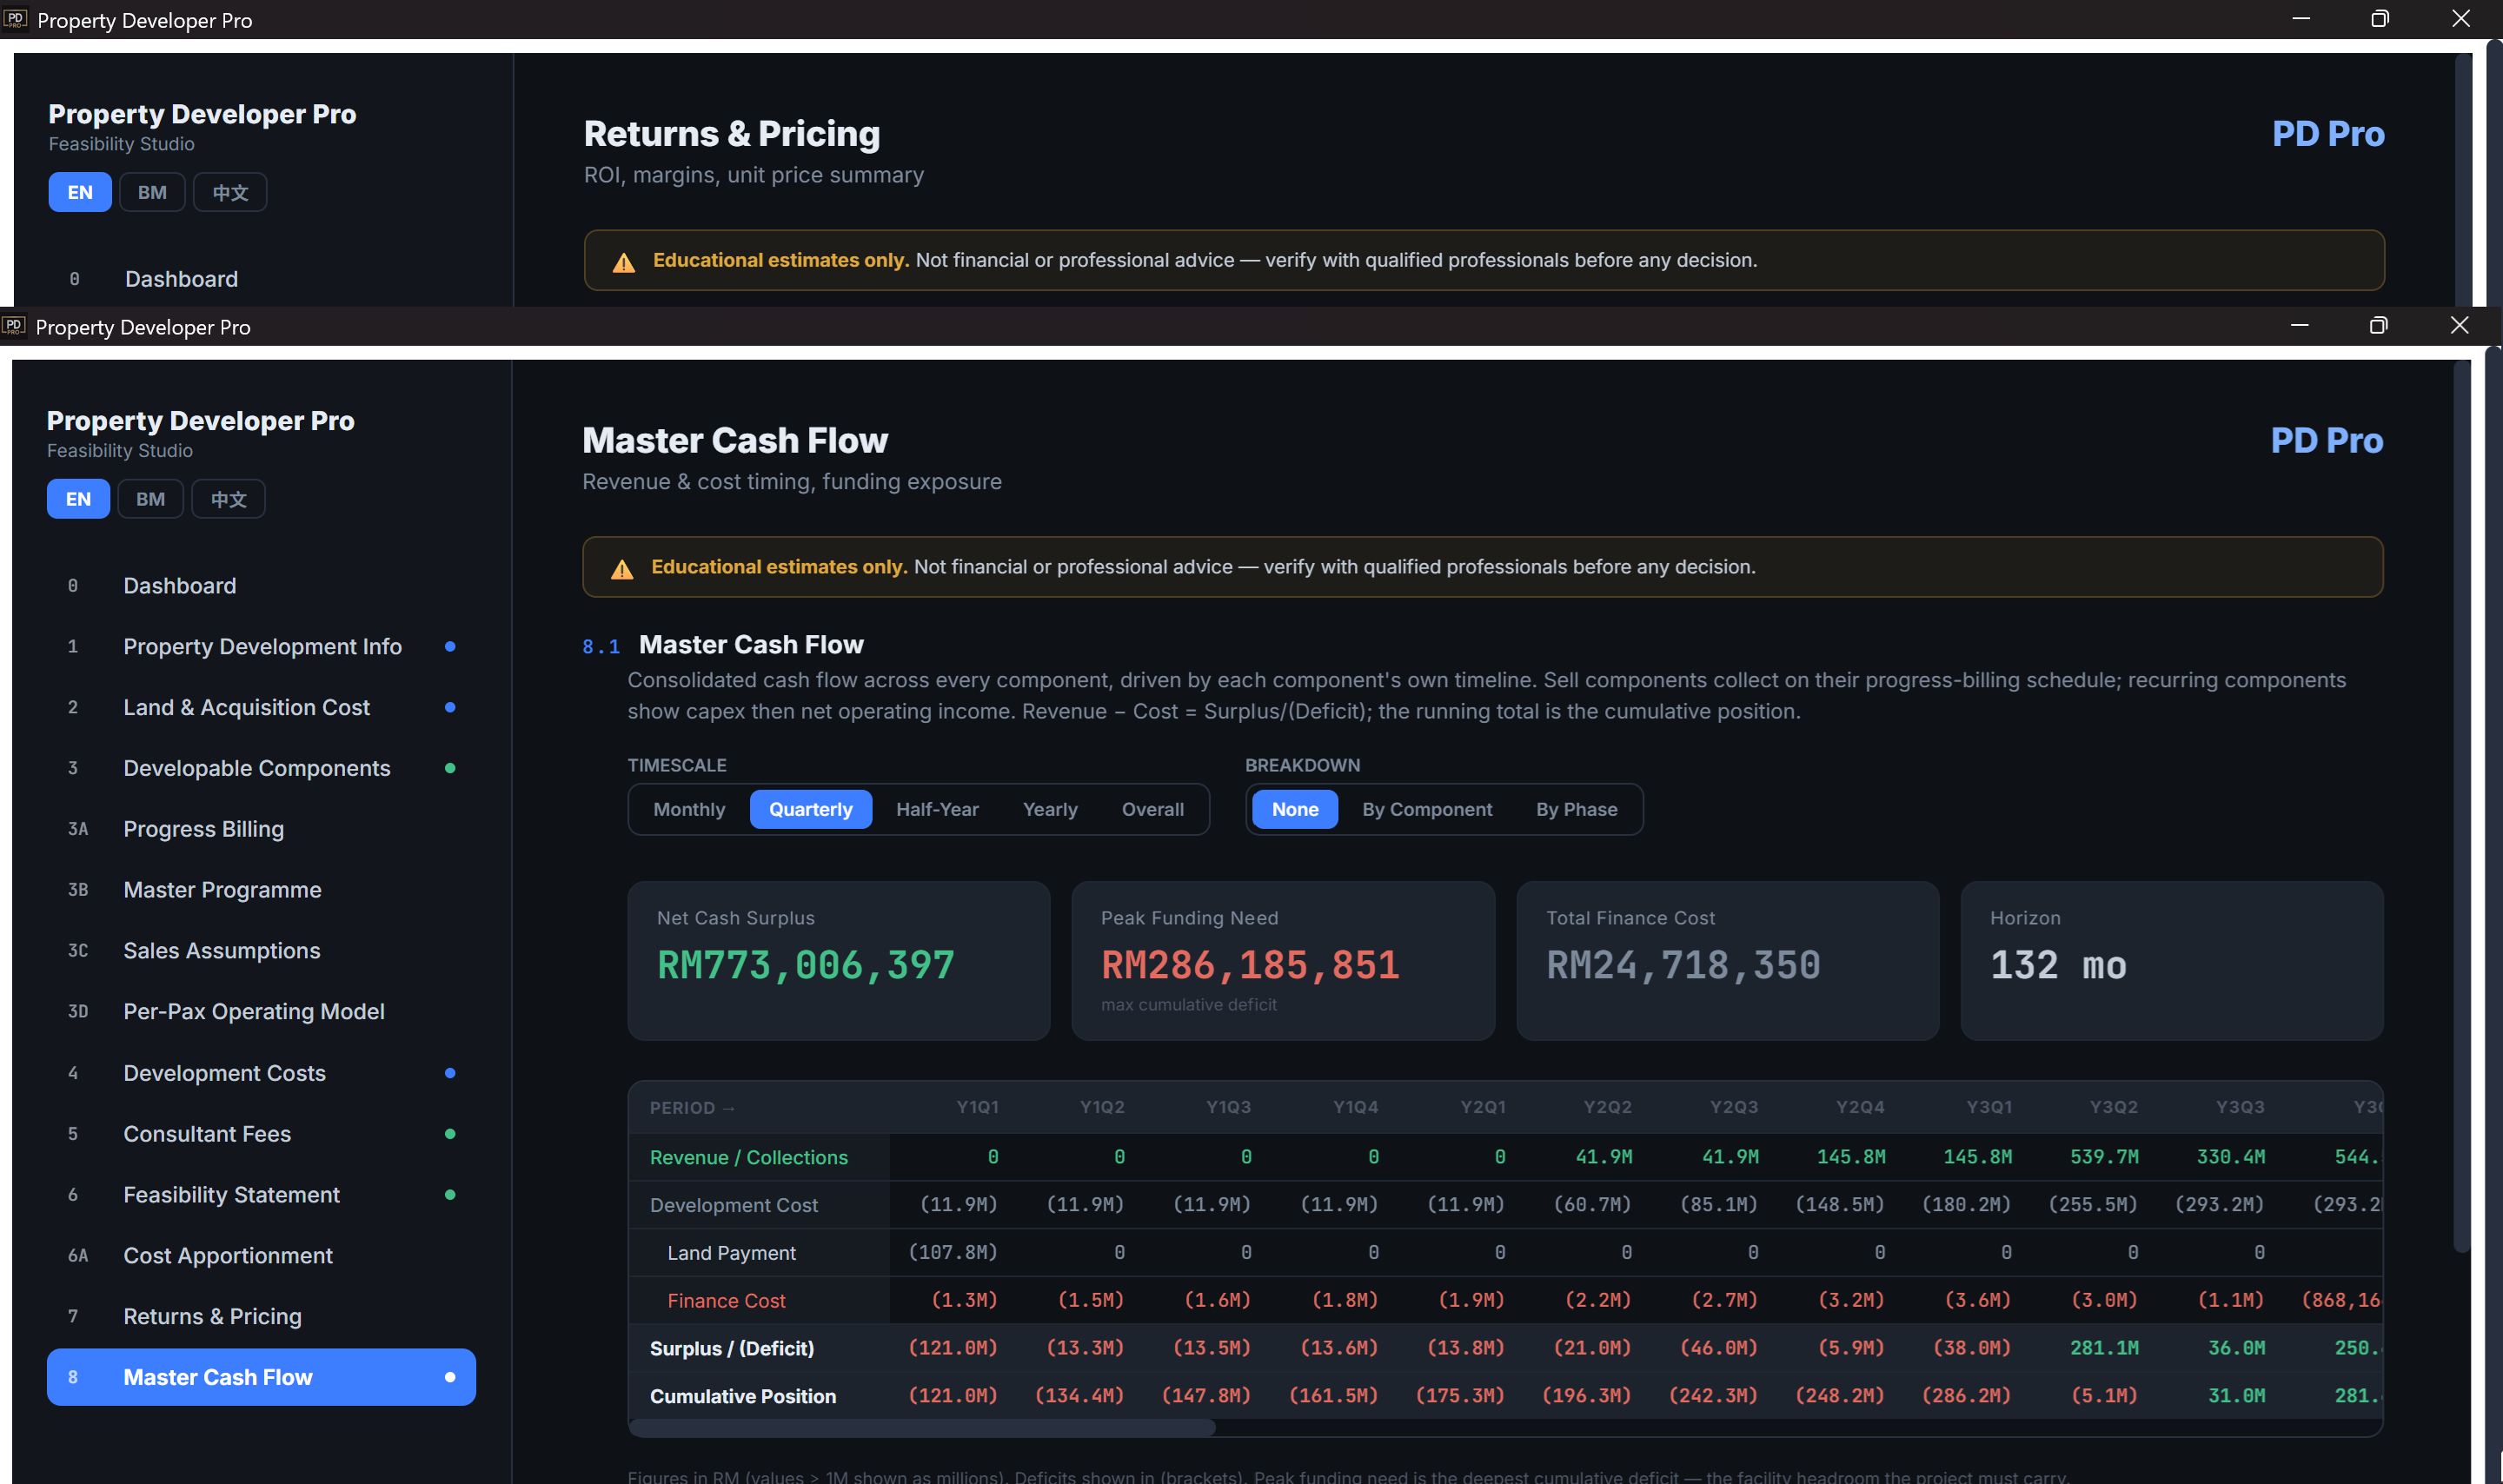Open Dashboard in the front window sidebar
The image size is (2503, 1484).
[261, 586]
